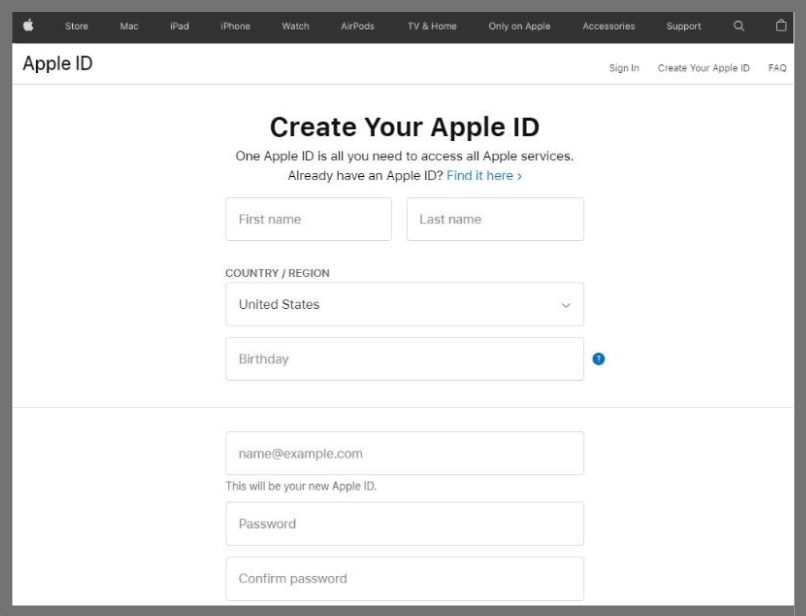This screenshot has height=616, width=806.
Task: Click the Birthday help question icon
Action: click(598, 359)
